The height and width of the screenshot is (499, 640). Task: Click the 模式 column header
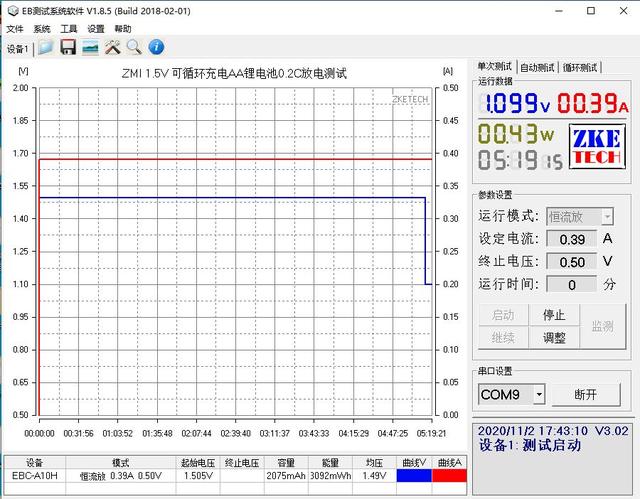pos(121,463)
